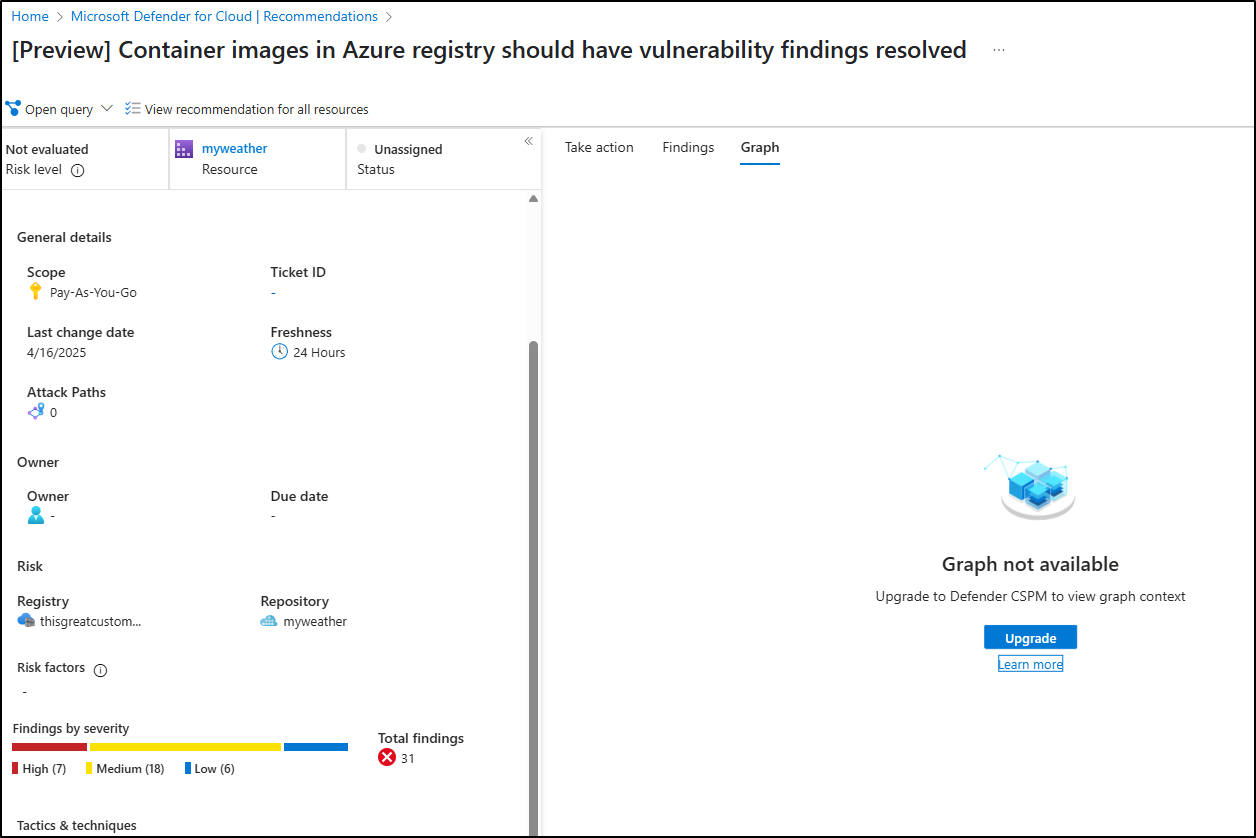The height and width of the screenshot is (838, 1256).
Task: Open the Learn more link
Action: [x=1030, y=664]
